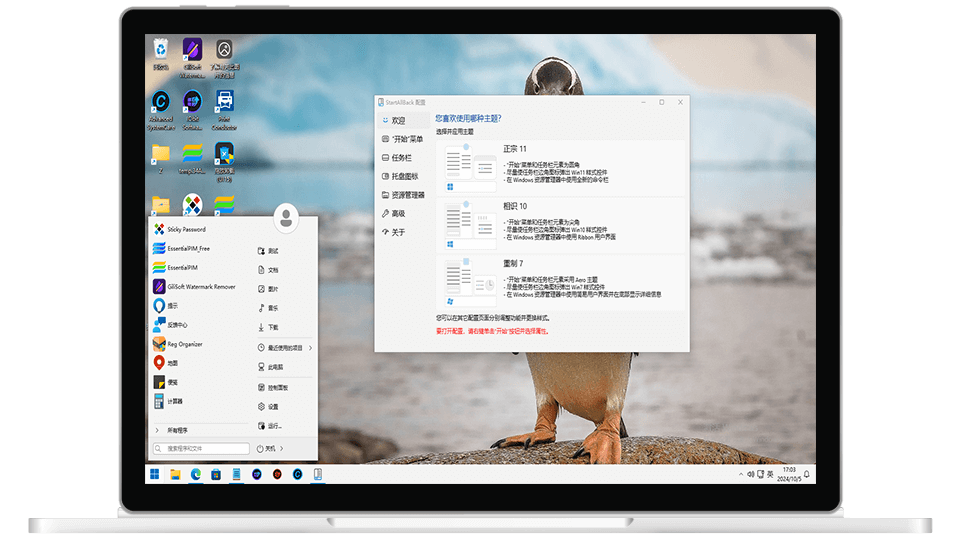Viewport: 960px width, 542px height.
Task: Open Reg Organizer in the Start menu
Action: click(184, 344)
